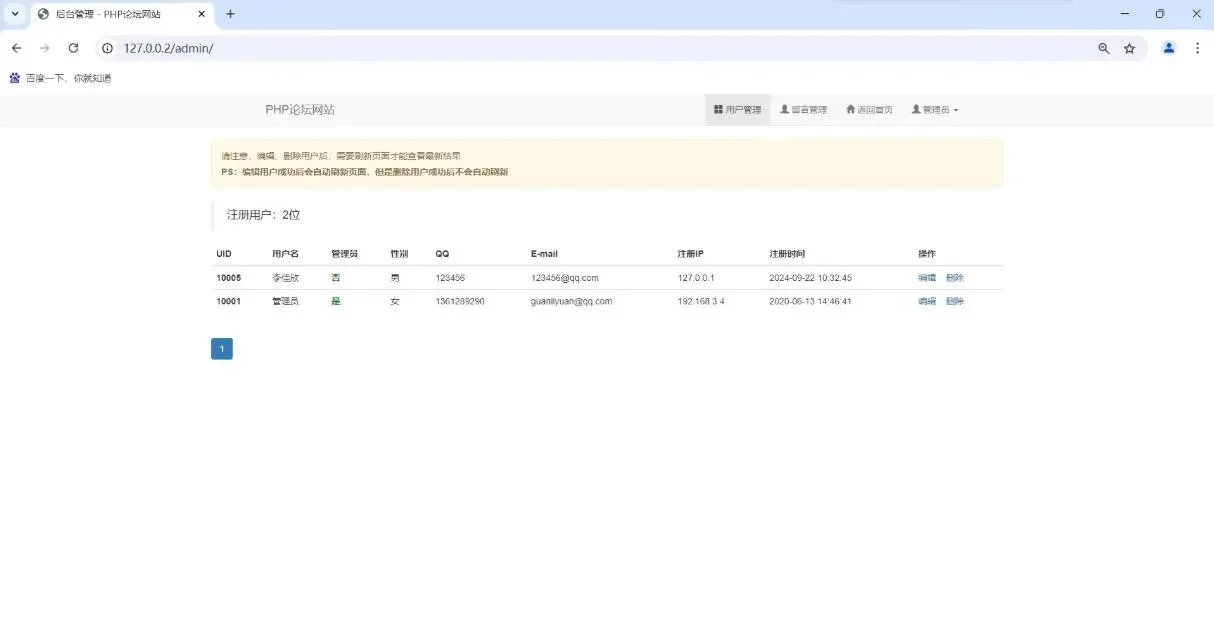Screen dimensions: 1214x641
Task: Edit user 李佳欣 via 编辑 link
Action: click(927, 278)
